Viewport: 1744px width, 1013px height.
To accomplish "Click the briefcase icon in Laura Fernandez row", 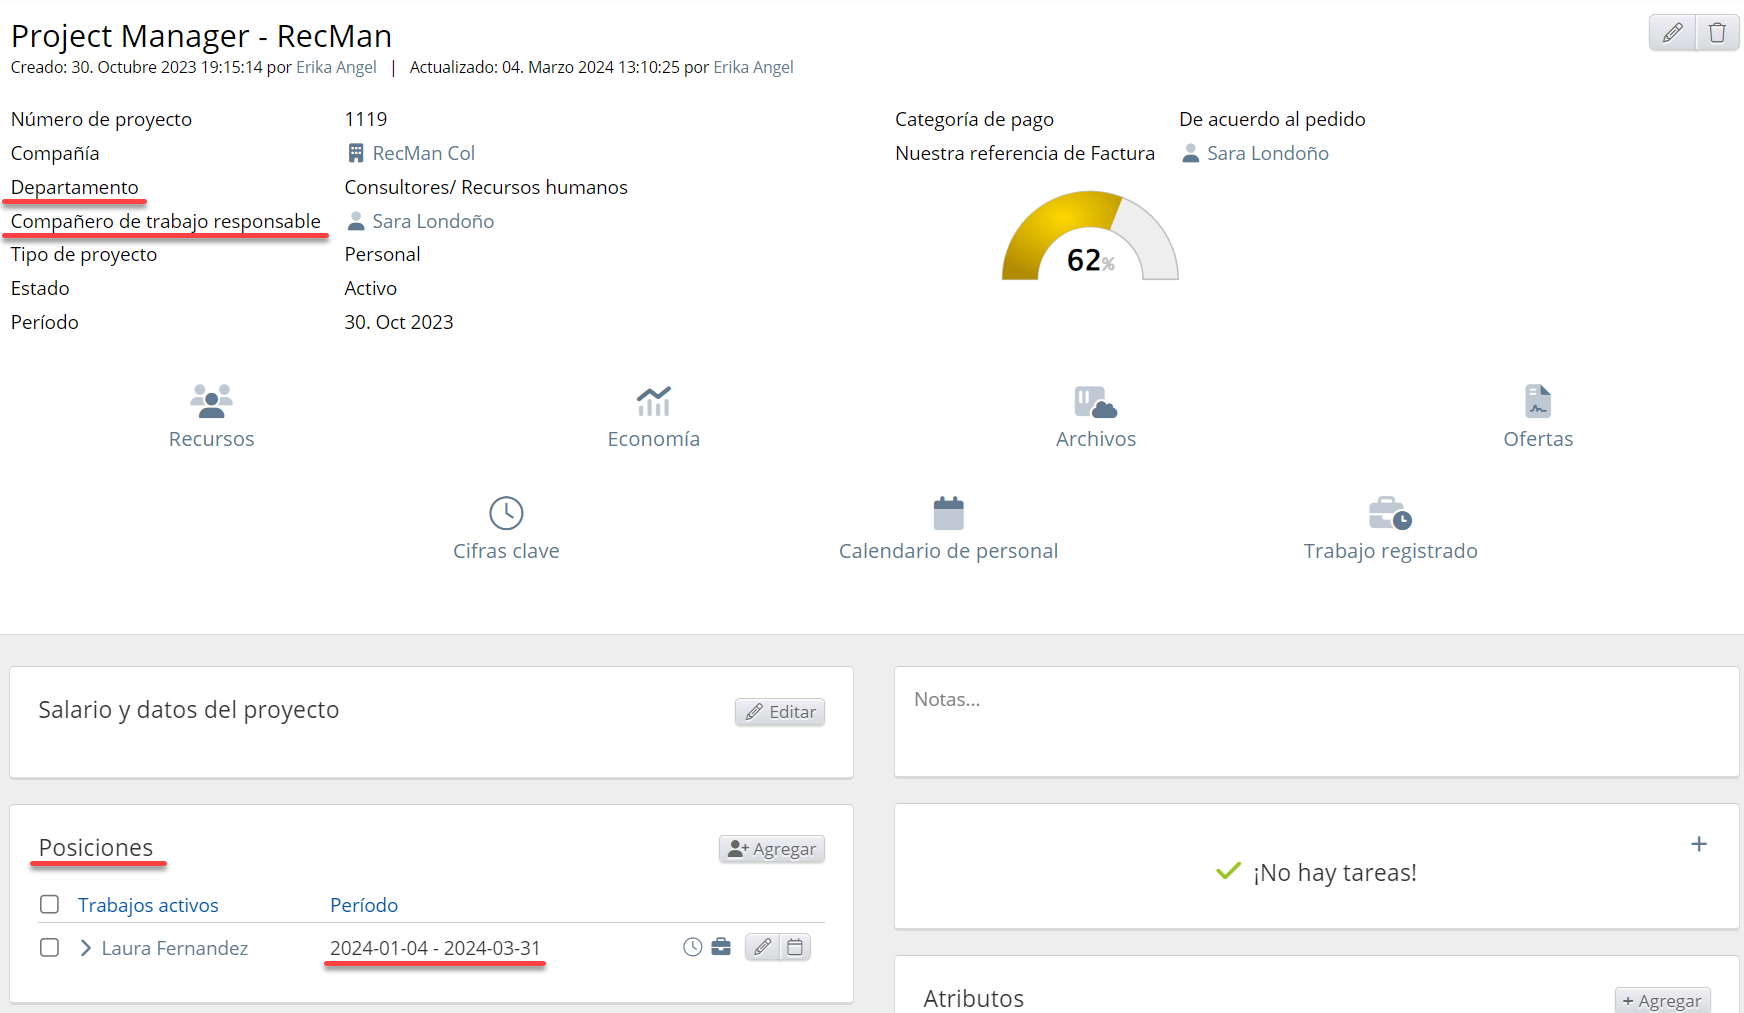I will click(721, 947).
